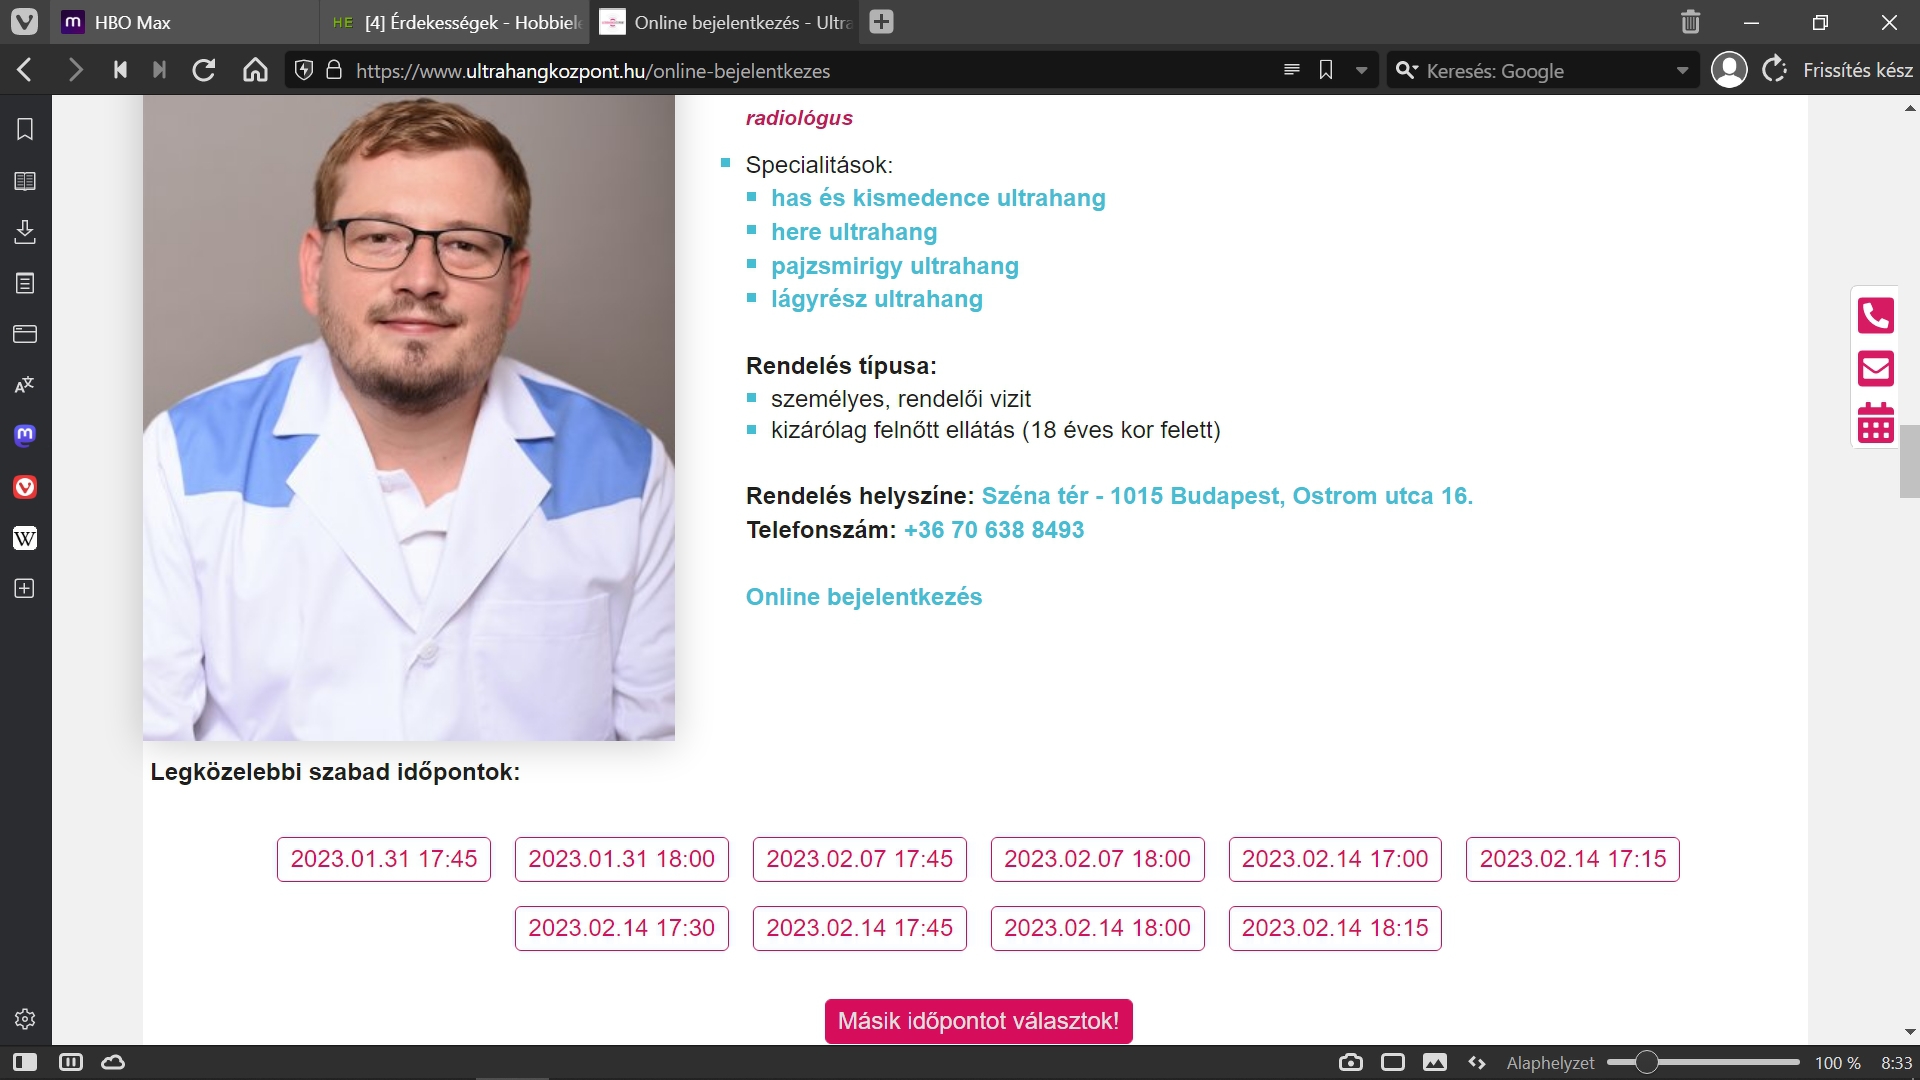Switch to the Érdekességek Hobbielektronika tab
The height and width of the screenshot is (1080, 1920).
click(460, 22)
